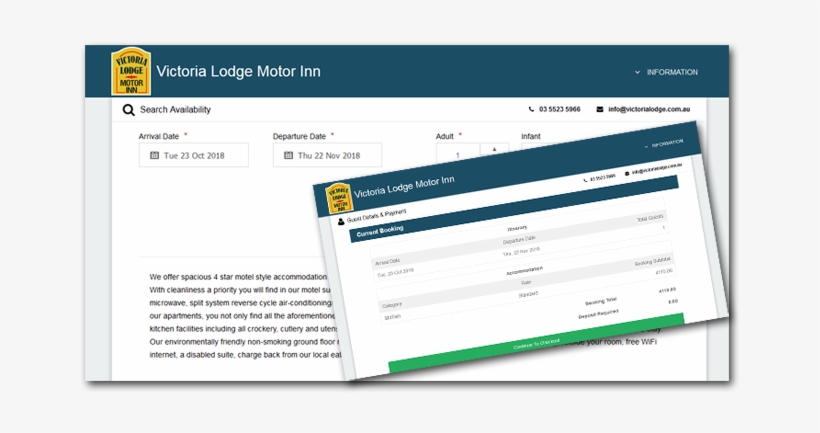Click the 'Search Availability' heading text
The height and width of the screenshot is (433, 820).
click(175, 110)
